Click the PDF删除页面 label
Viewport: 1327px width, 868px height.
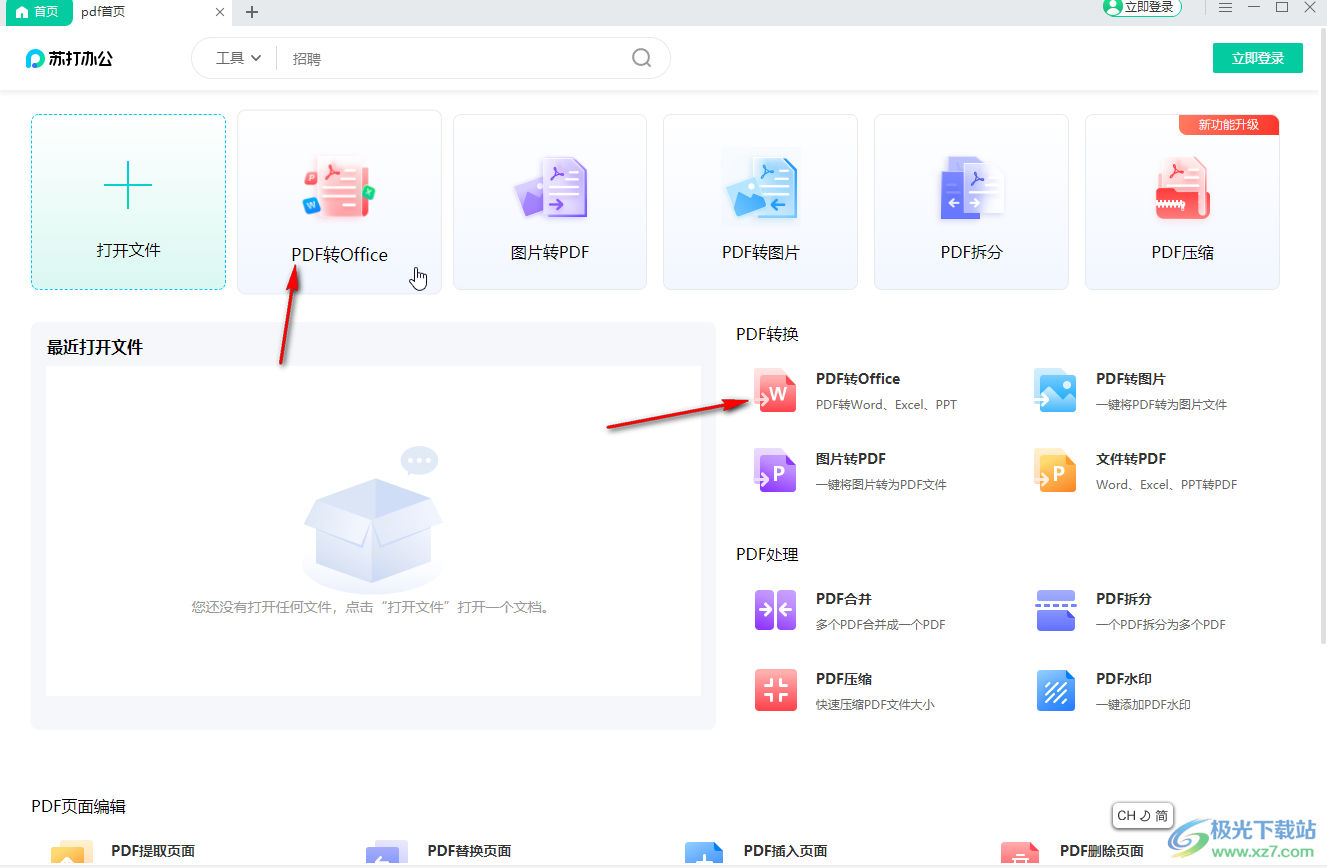(x=1101, y=851)
